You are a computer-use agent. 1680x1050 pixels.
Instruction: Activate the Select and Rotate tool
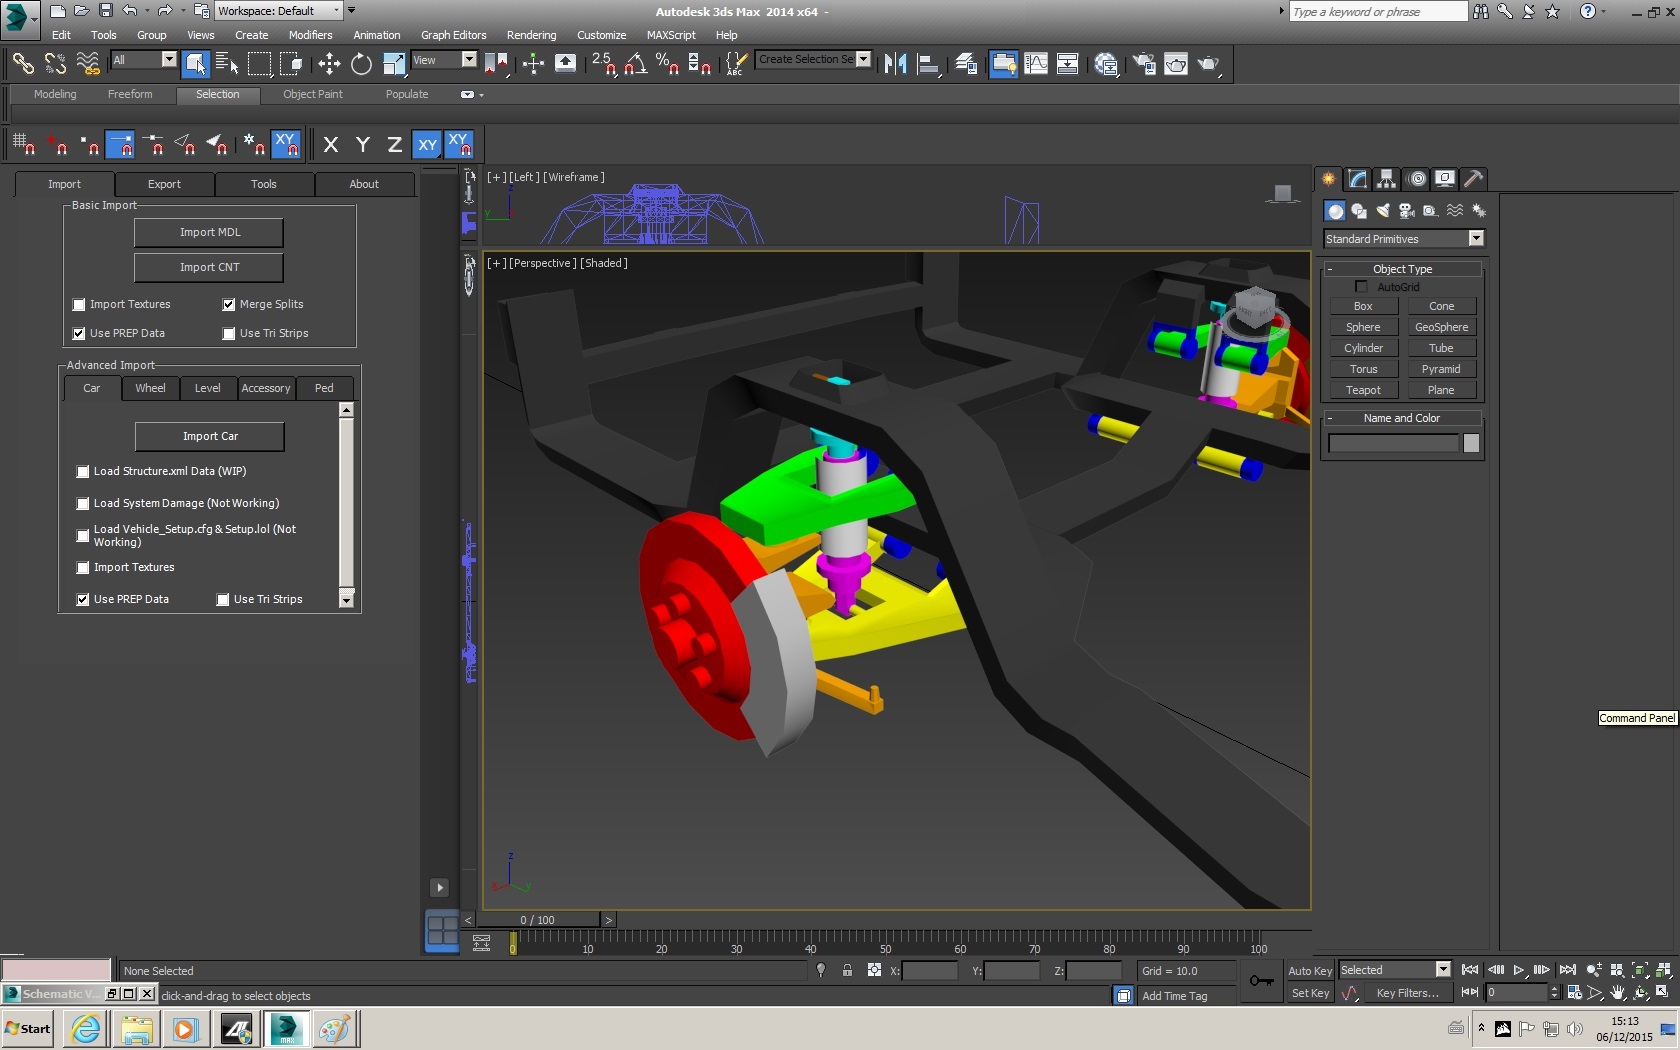(x=361, y=64)
